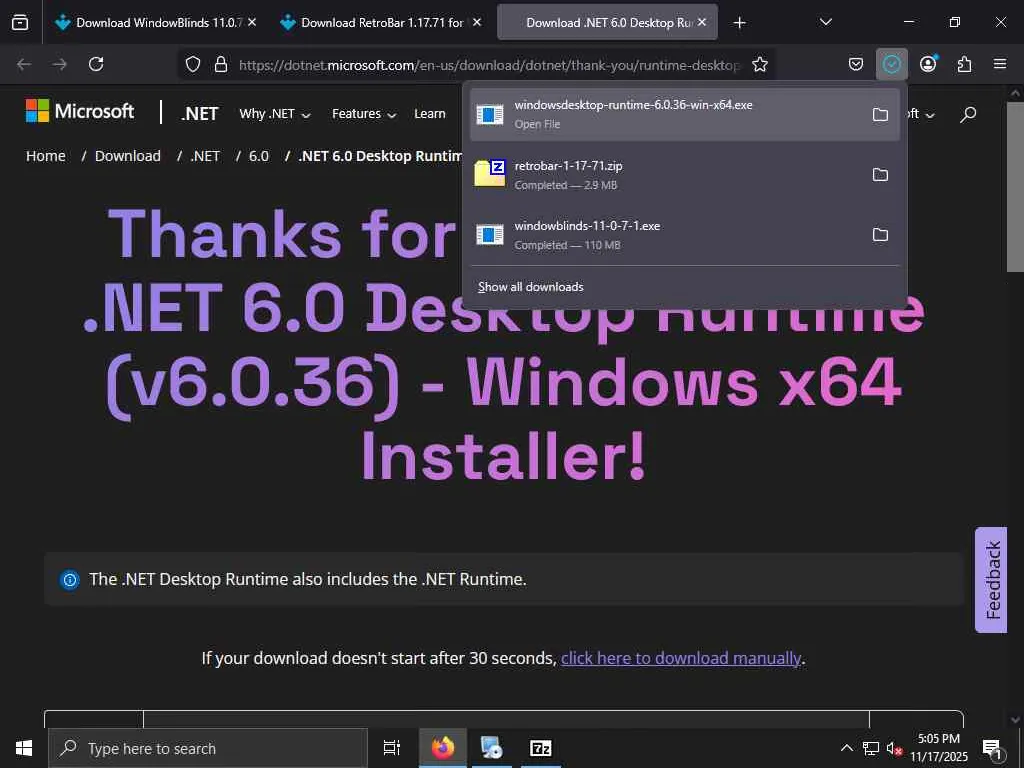Close the WindowBlinds tab
Viewport: 1024px width, 768px height.
tap(252, 22)
